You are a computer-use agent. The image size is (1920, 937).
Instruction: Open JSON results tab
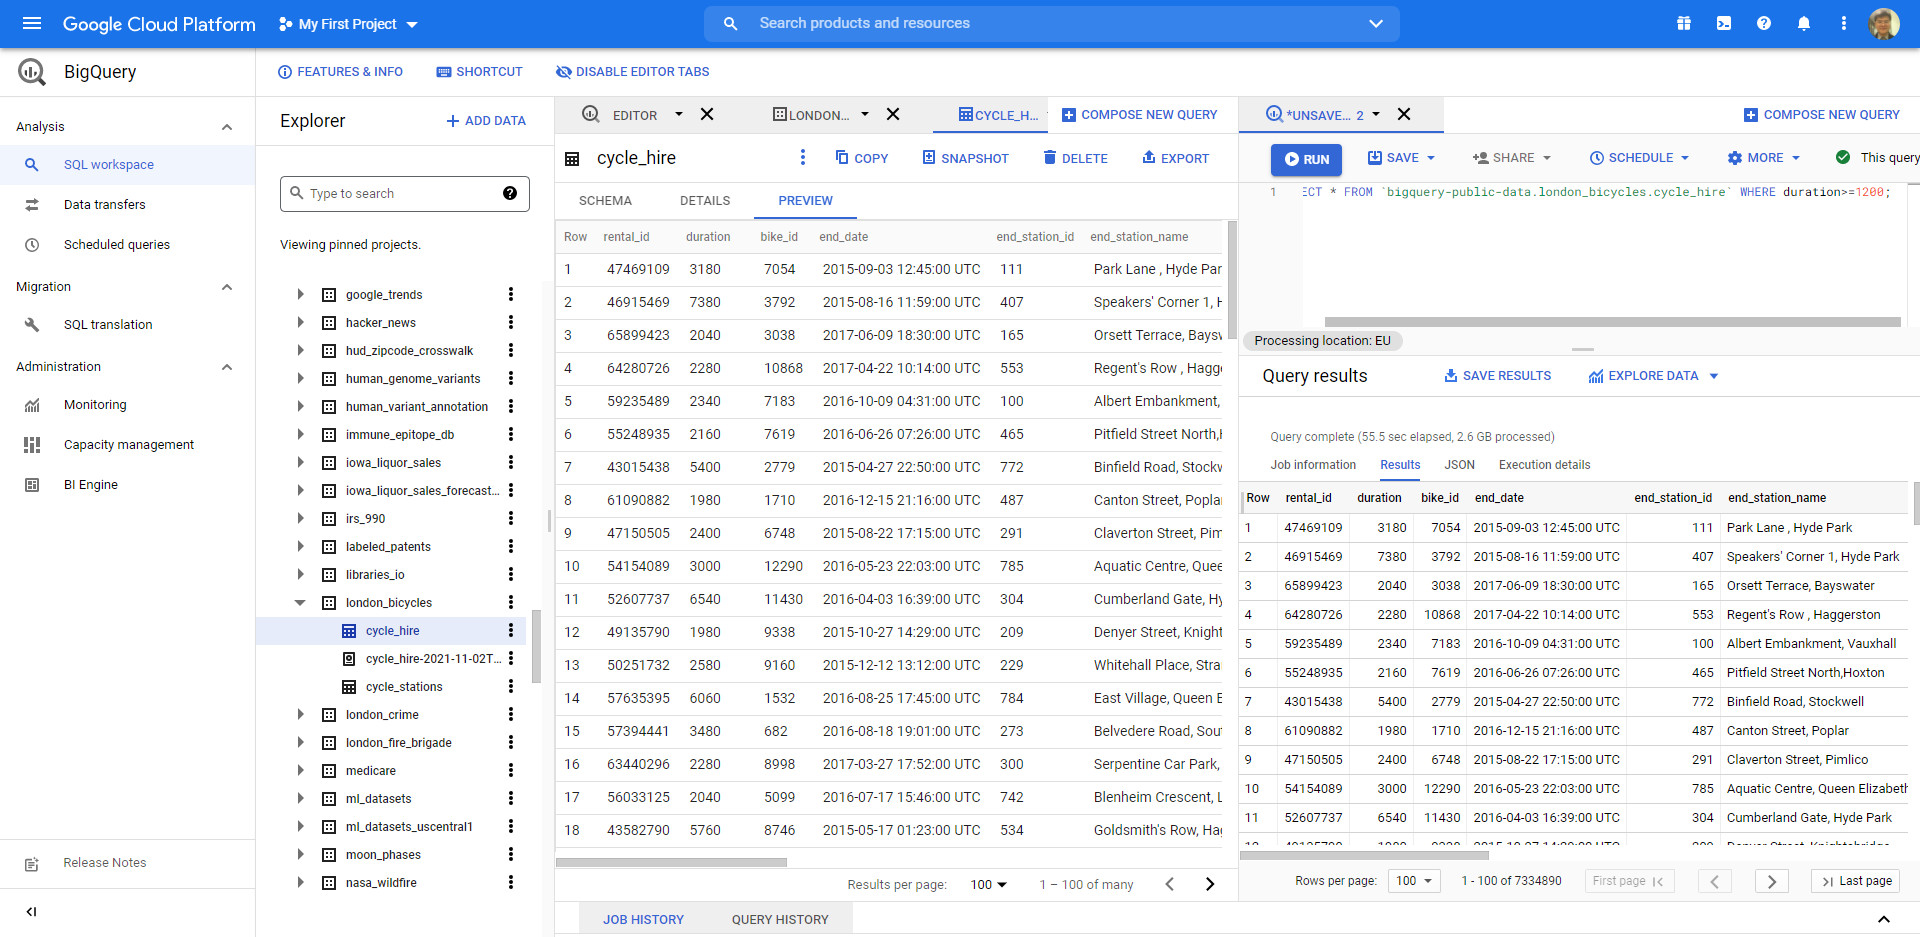1459,465
